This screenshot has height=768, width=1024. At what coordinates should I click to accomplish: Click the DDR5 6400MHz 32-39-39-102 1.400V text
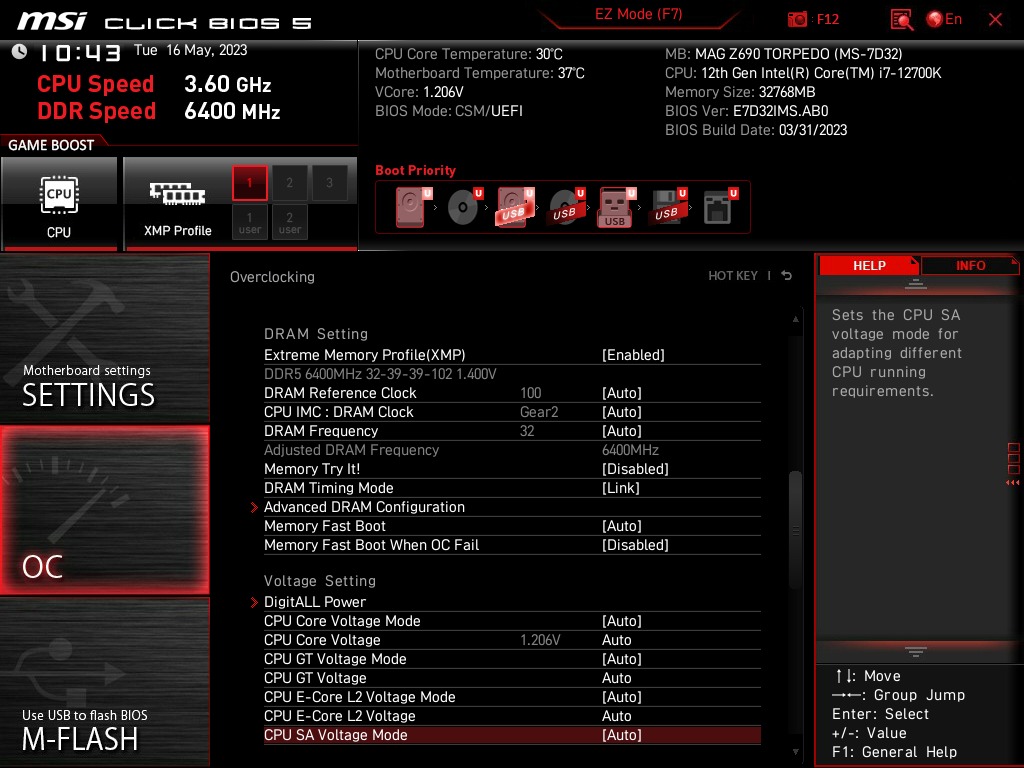[x=380, y=374]
